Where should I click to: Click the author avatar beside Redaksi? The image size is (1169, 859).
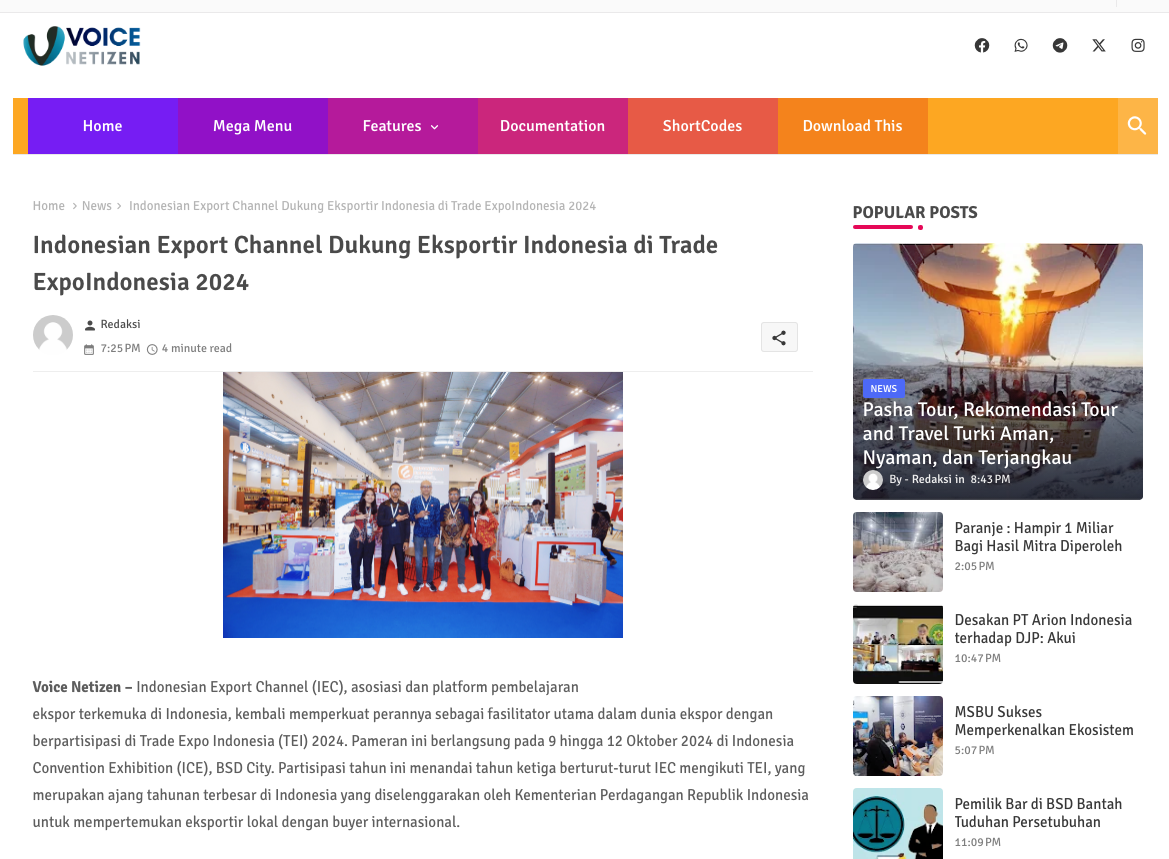click(53, 335)
